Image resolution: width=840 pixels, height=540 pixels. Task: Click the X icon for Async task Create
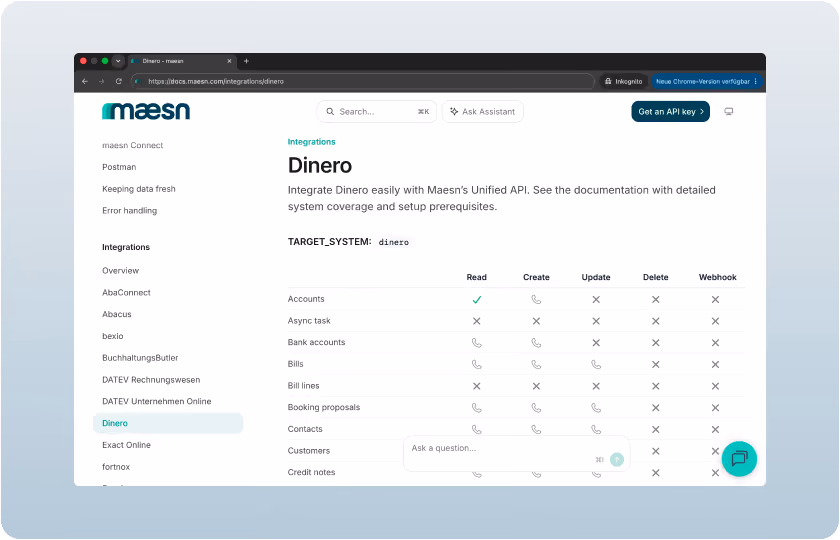536,321
